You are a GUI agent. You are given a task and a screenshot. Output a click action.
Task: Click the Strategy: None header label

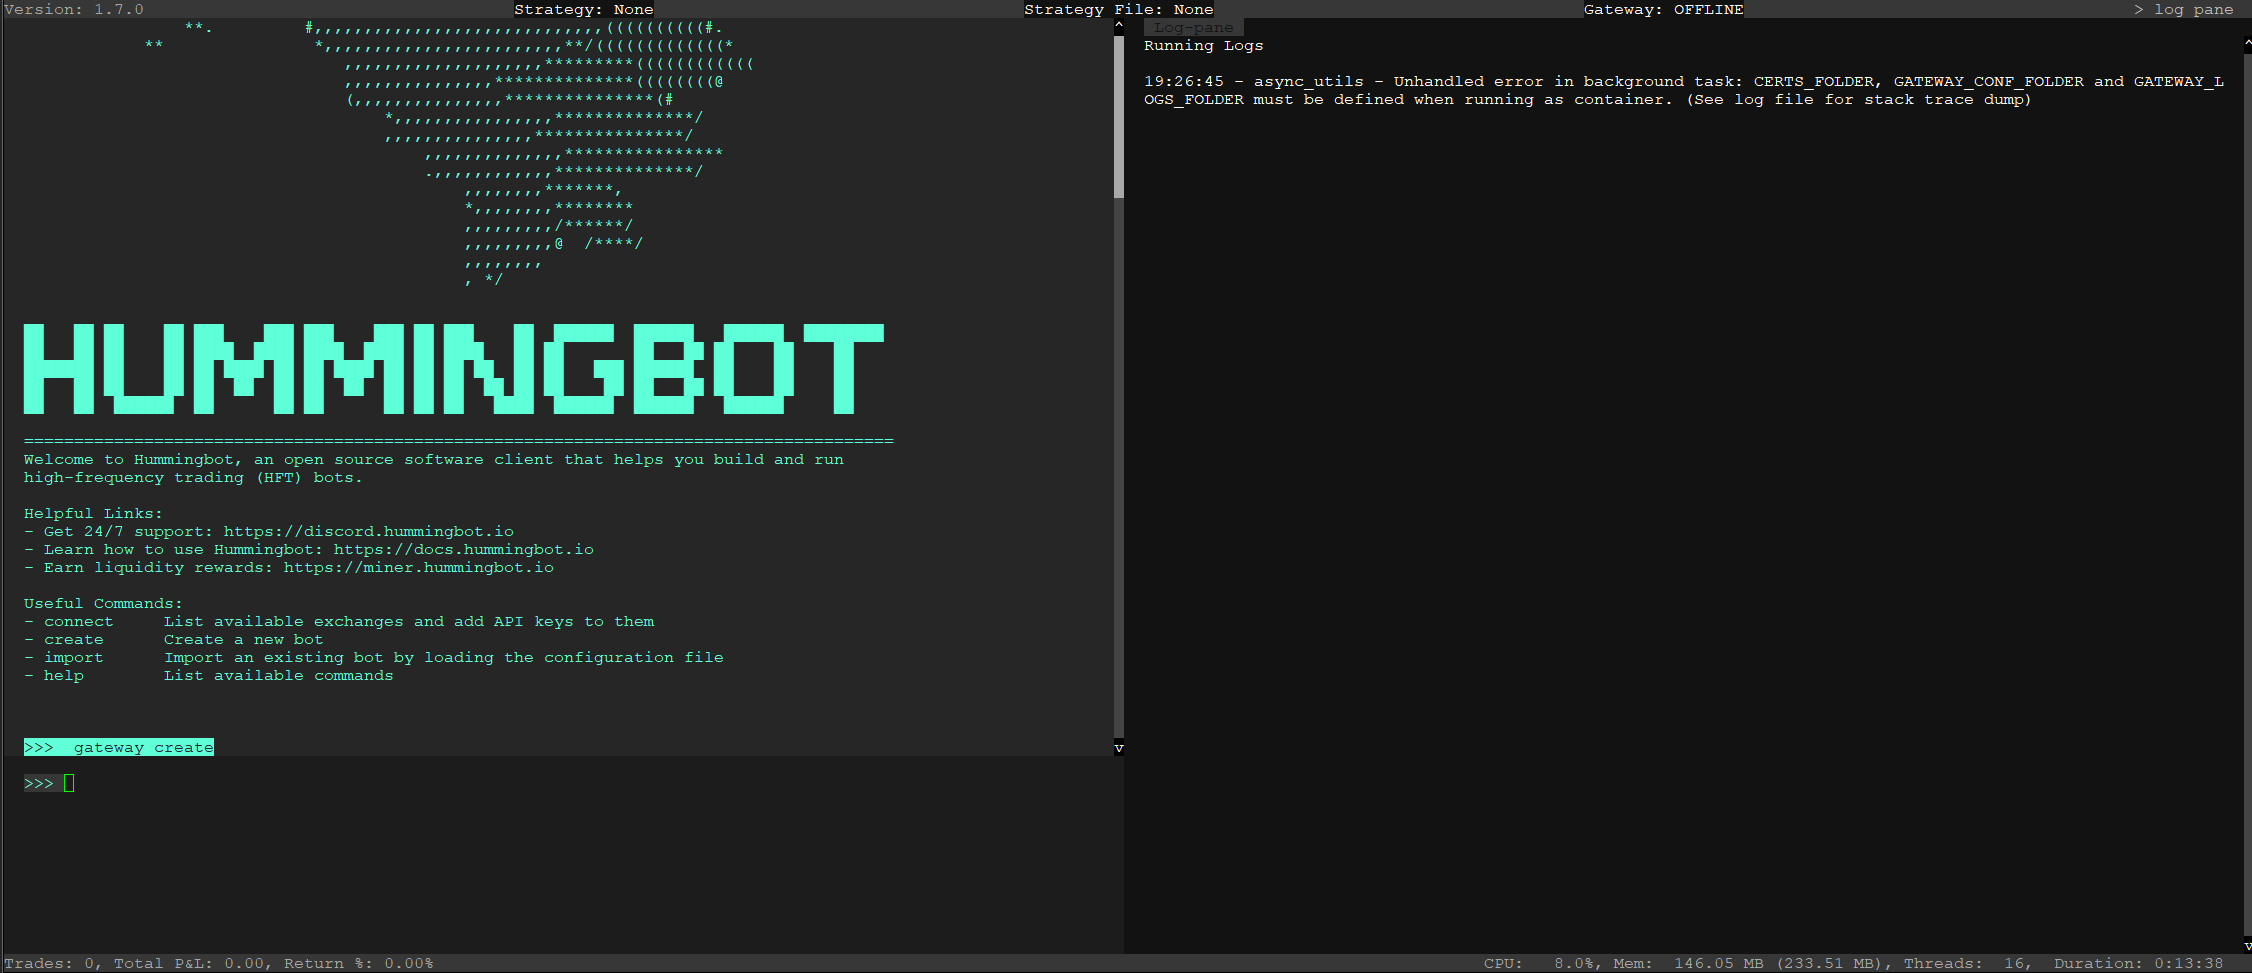(x=584, y=9)
